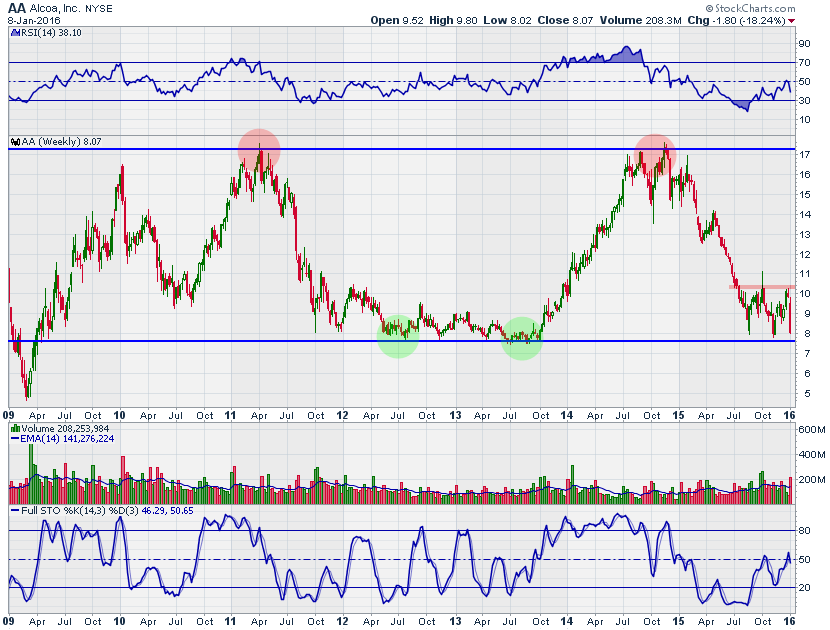Open the StockCharts.com copyright link
This screenshot has height=630, width=830.
(x=750, y=8)
